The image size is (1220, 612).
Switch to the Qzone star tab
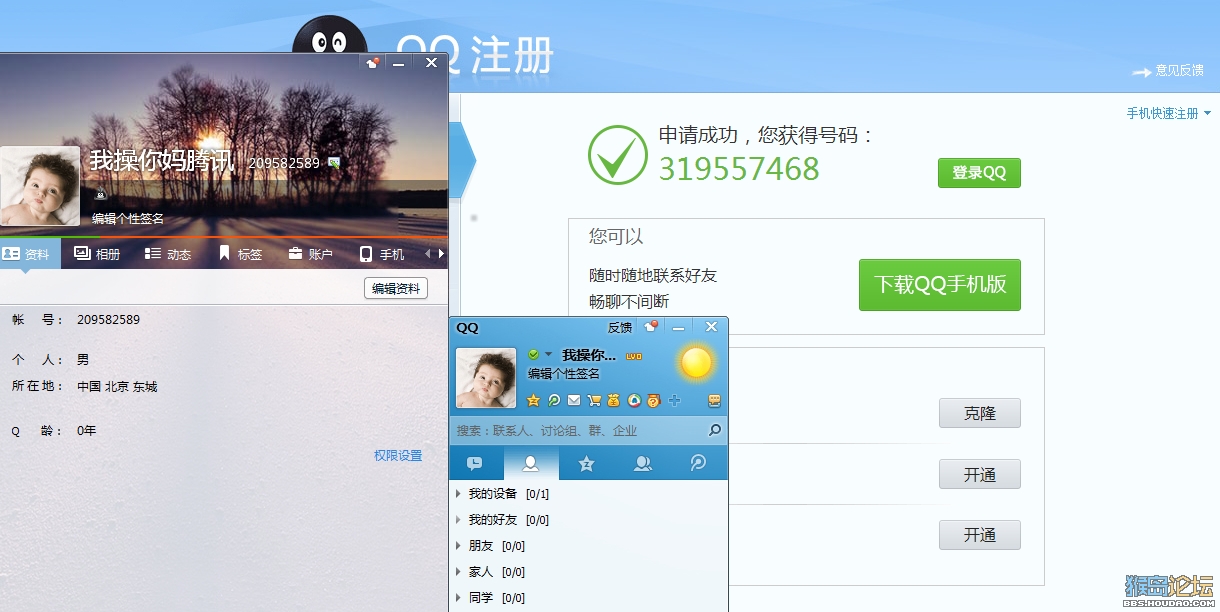click(587, 463)
